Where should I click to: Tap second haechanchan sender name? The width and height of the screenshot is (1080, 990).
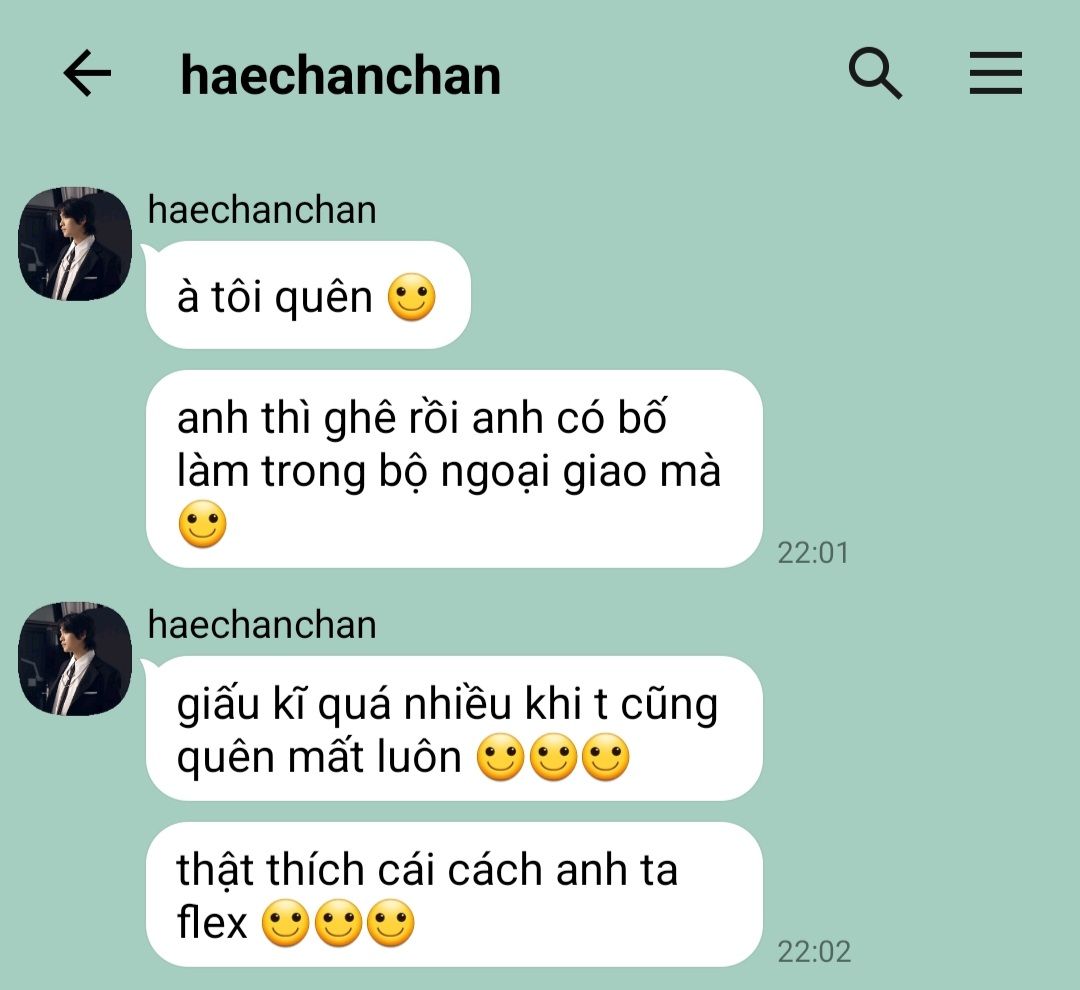(x=262, y=625)
